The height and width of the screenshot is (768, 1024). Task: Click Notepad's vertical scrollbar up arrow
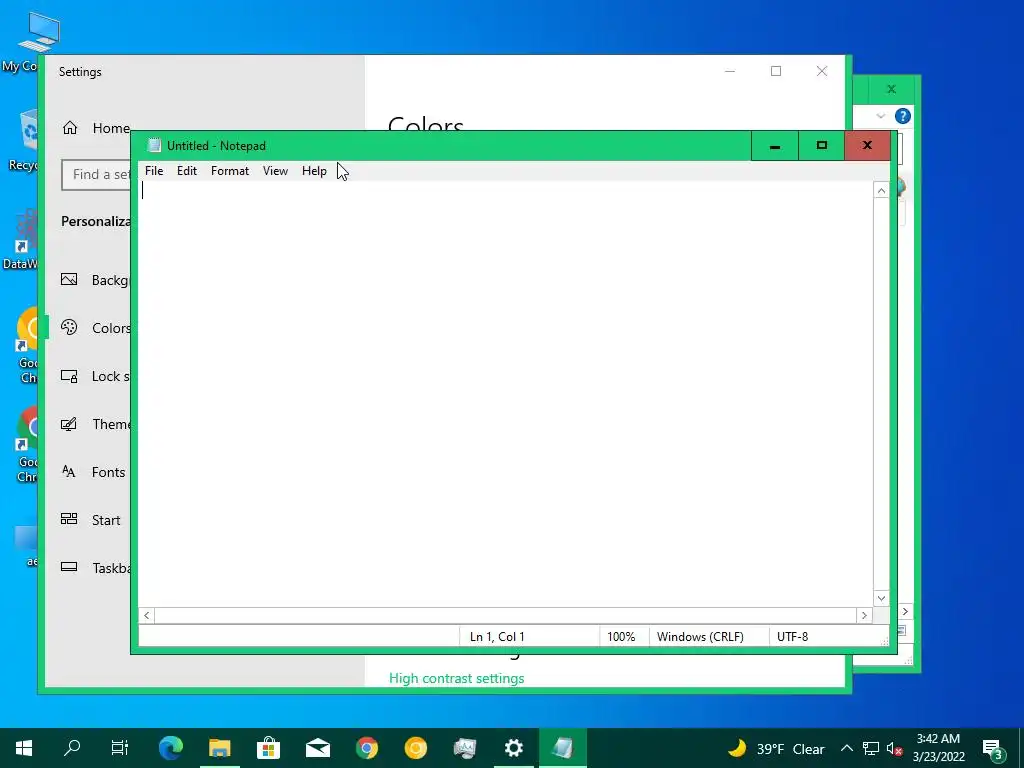881,191
